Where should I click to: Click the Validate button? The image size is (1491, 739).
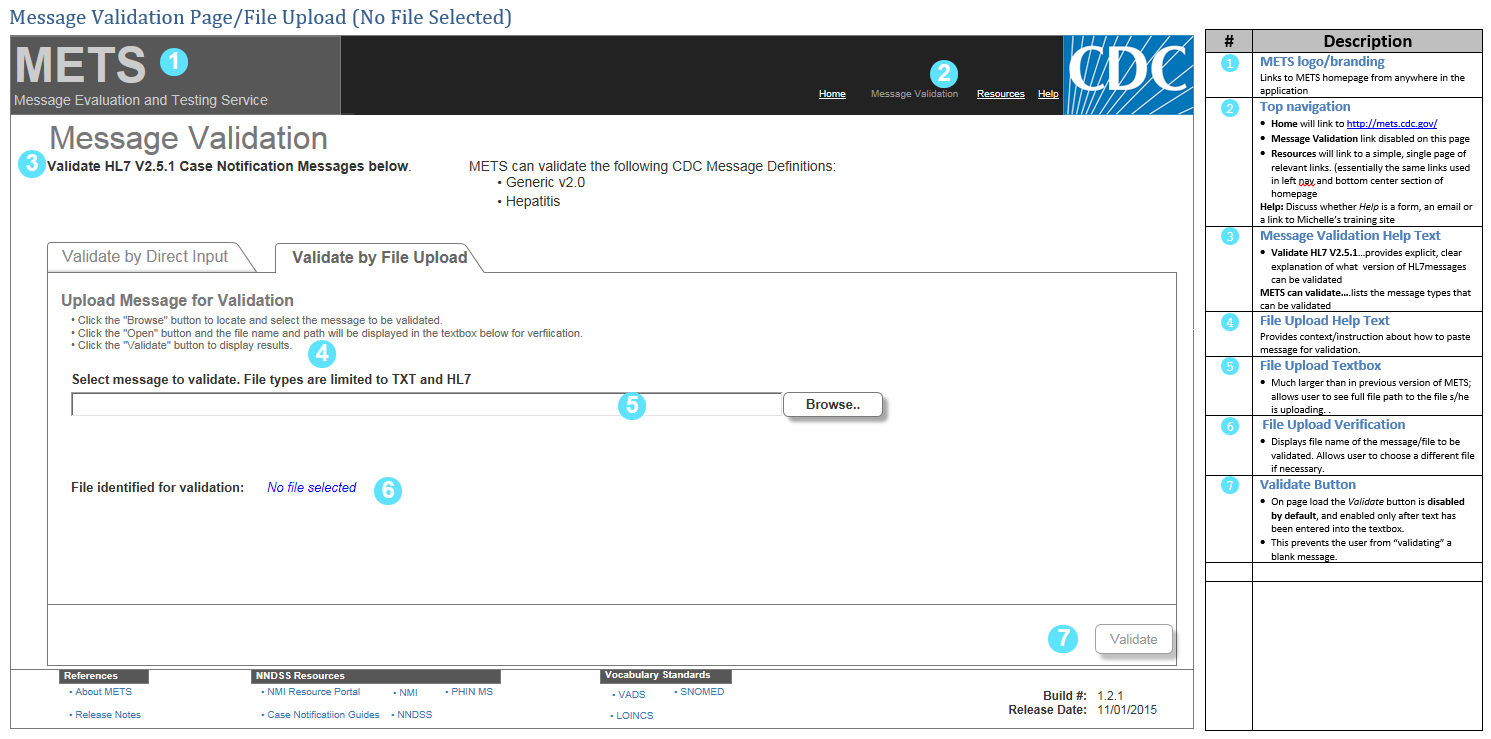(x=1134, y=640)
